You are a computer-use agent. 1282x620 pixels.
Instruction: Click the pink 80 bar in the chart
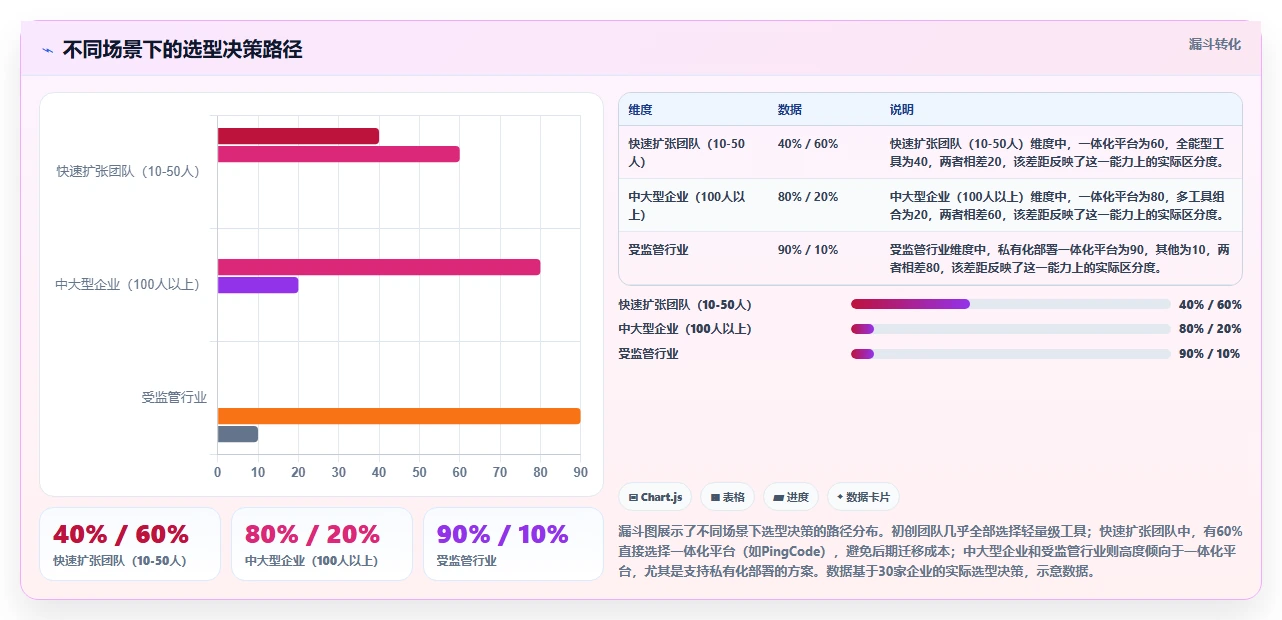[379, 267]
